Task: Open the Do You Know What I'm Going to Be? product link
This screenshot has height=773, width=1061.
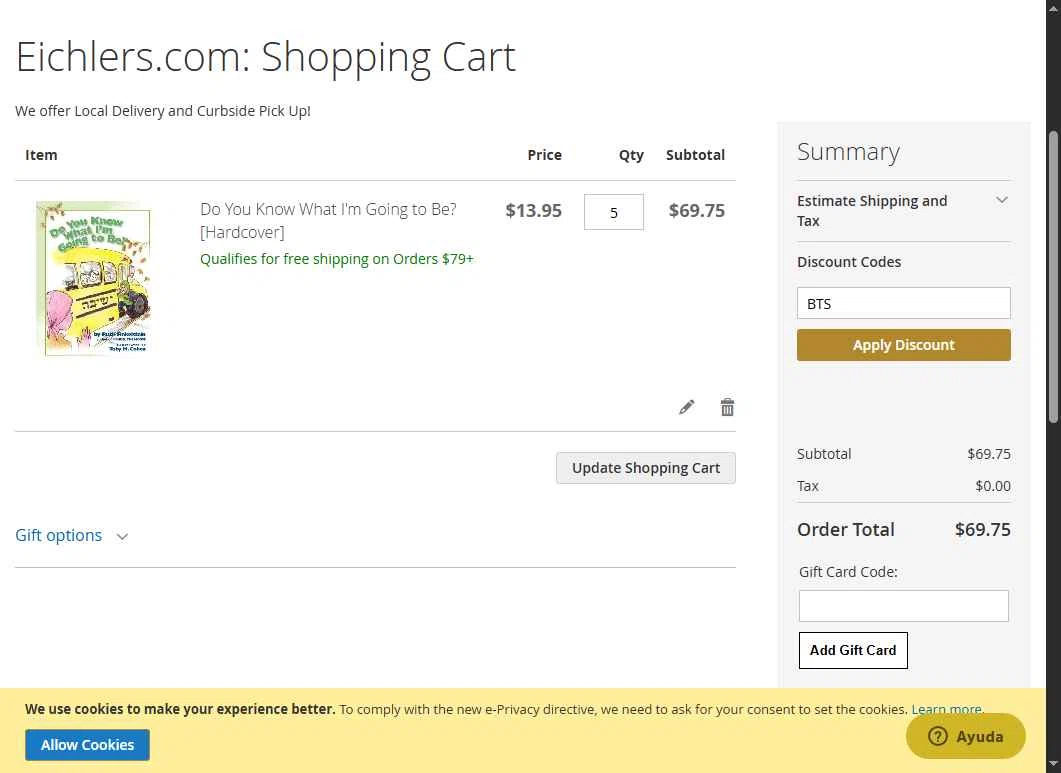Action: [328, 221]
